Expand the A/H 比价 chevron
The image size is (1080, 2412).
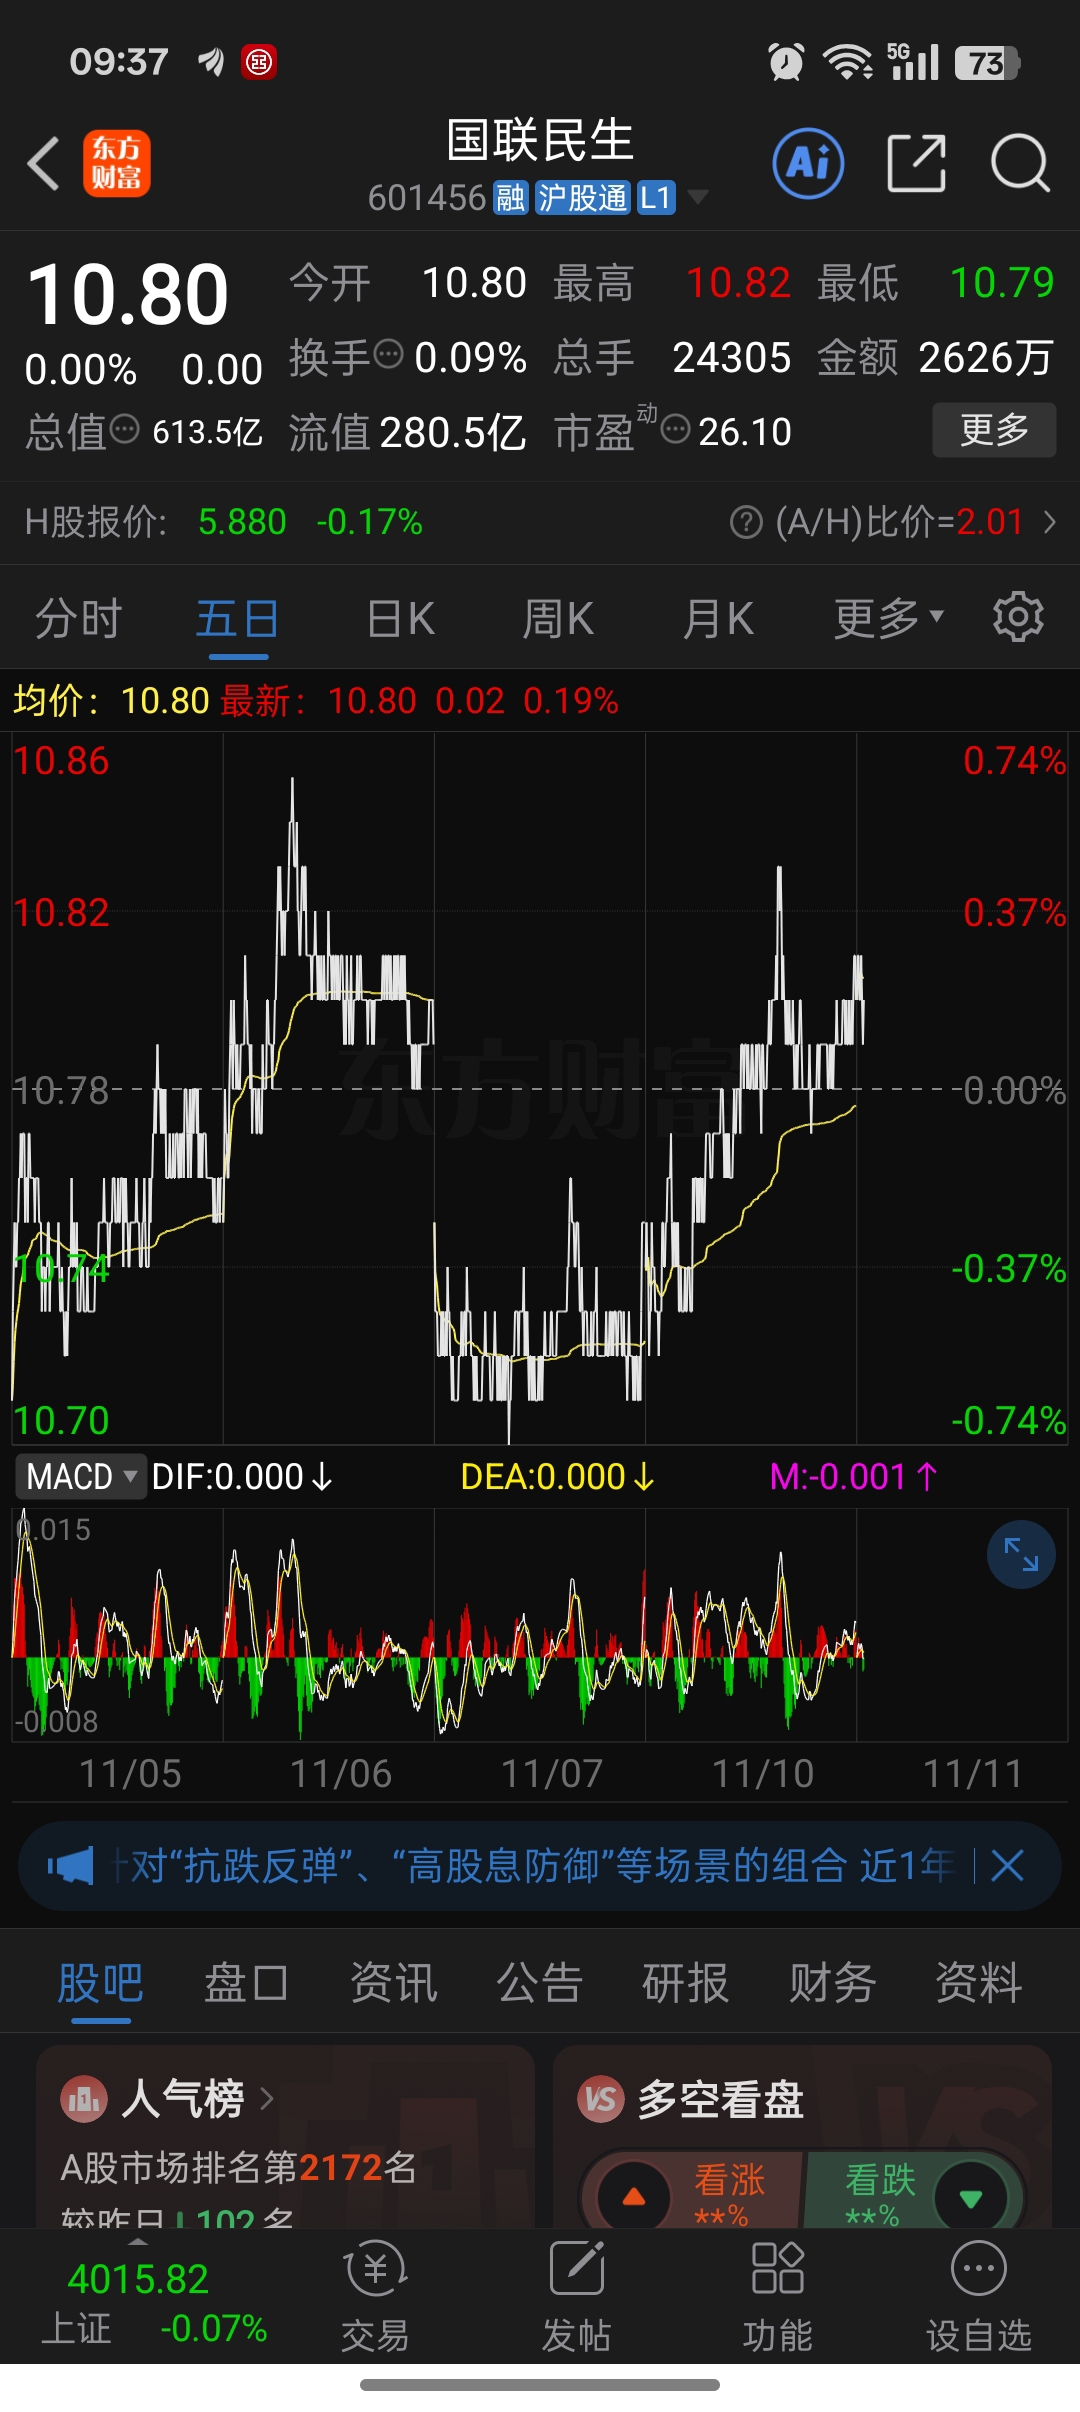click(x=1049, y=522)
